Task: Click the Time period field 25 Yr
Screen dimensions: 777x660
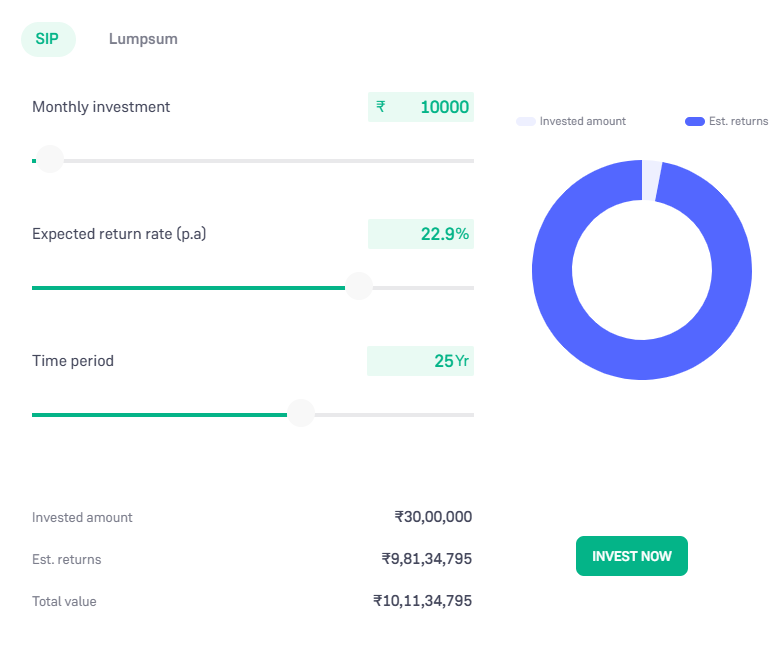Action: point(421,361)
